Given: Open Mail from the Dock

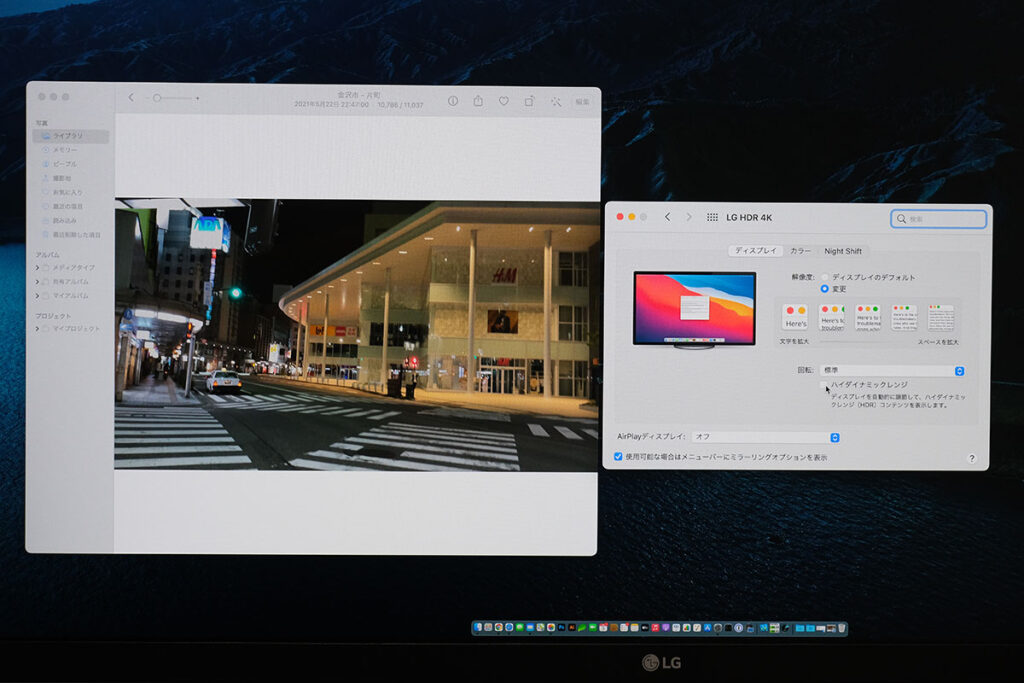Looking at the screenshot, I should point(530,628).
